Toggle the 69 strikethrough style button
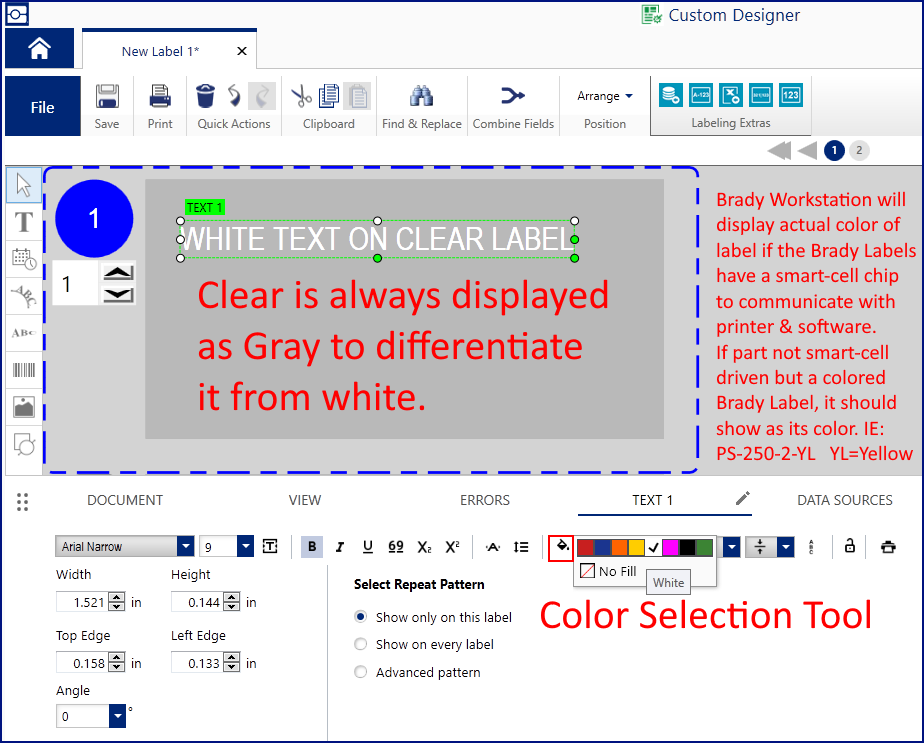The height and width of the screenshot is (743, 924). [396, 547]
